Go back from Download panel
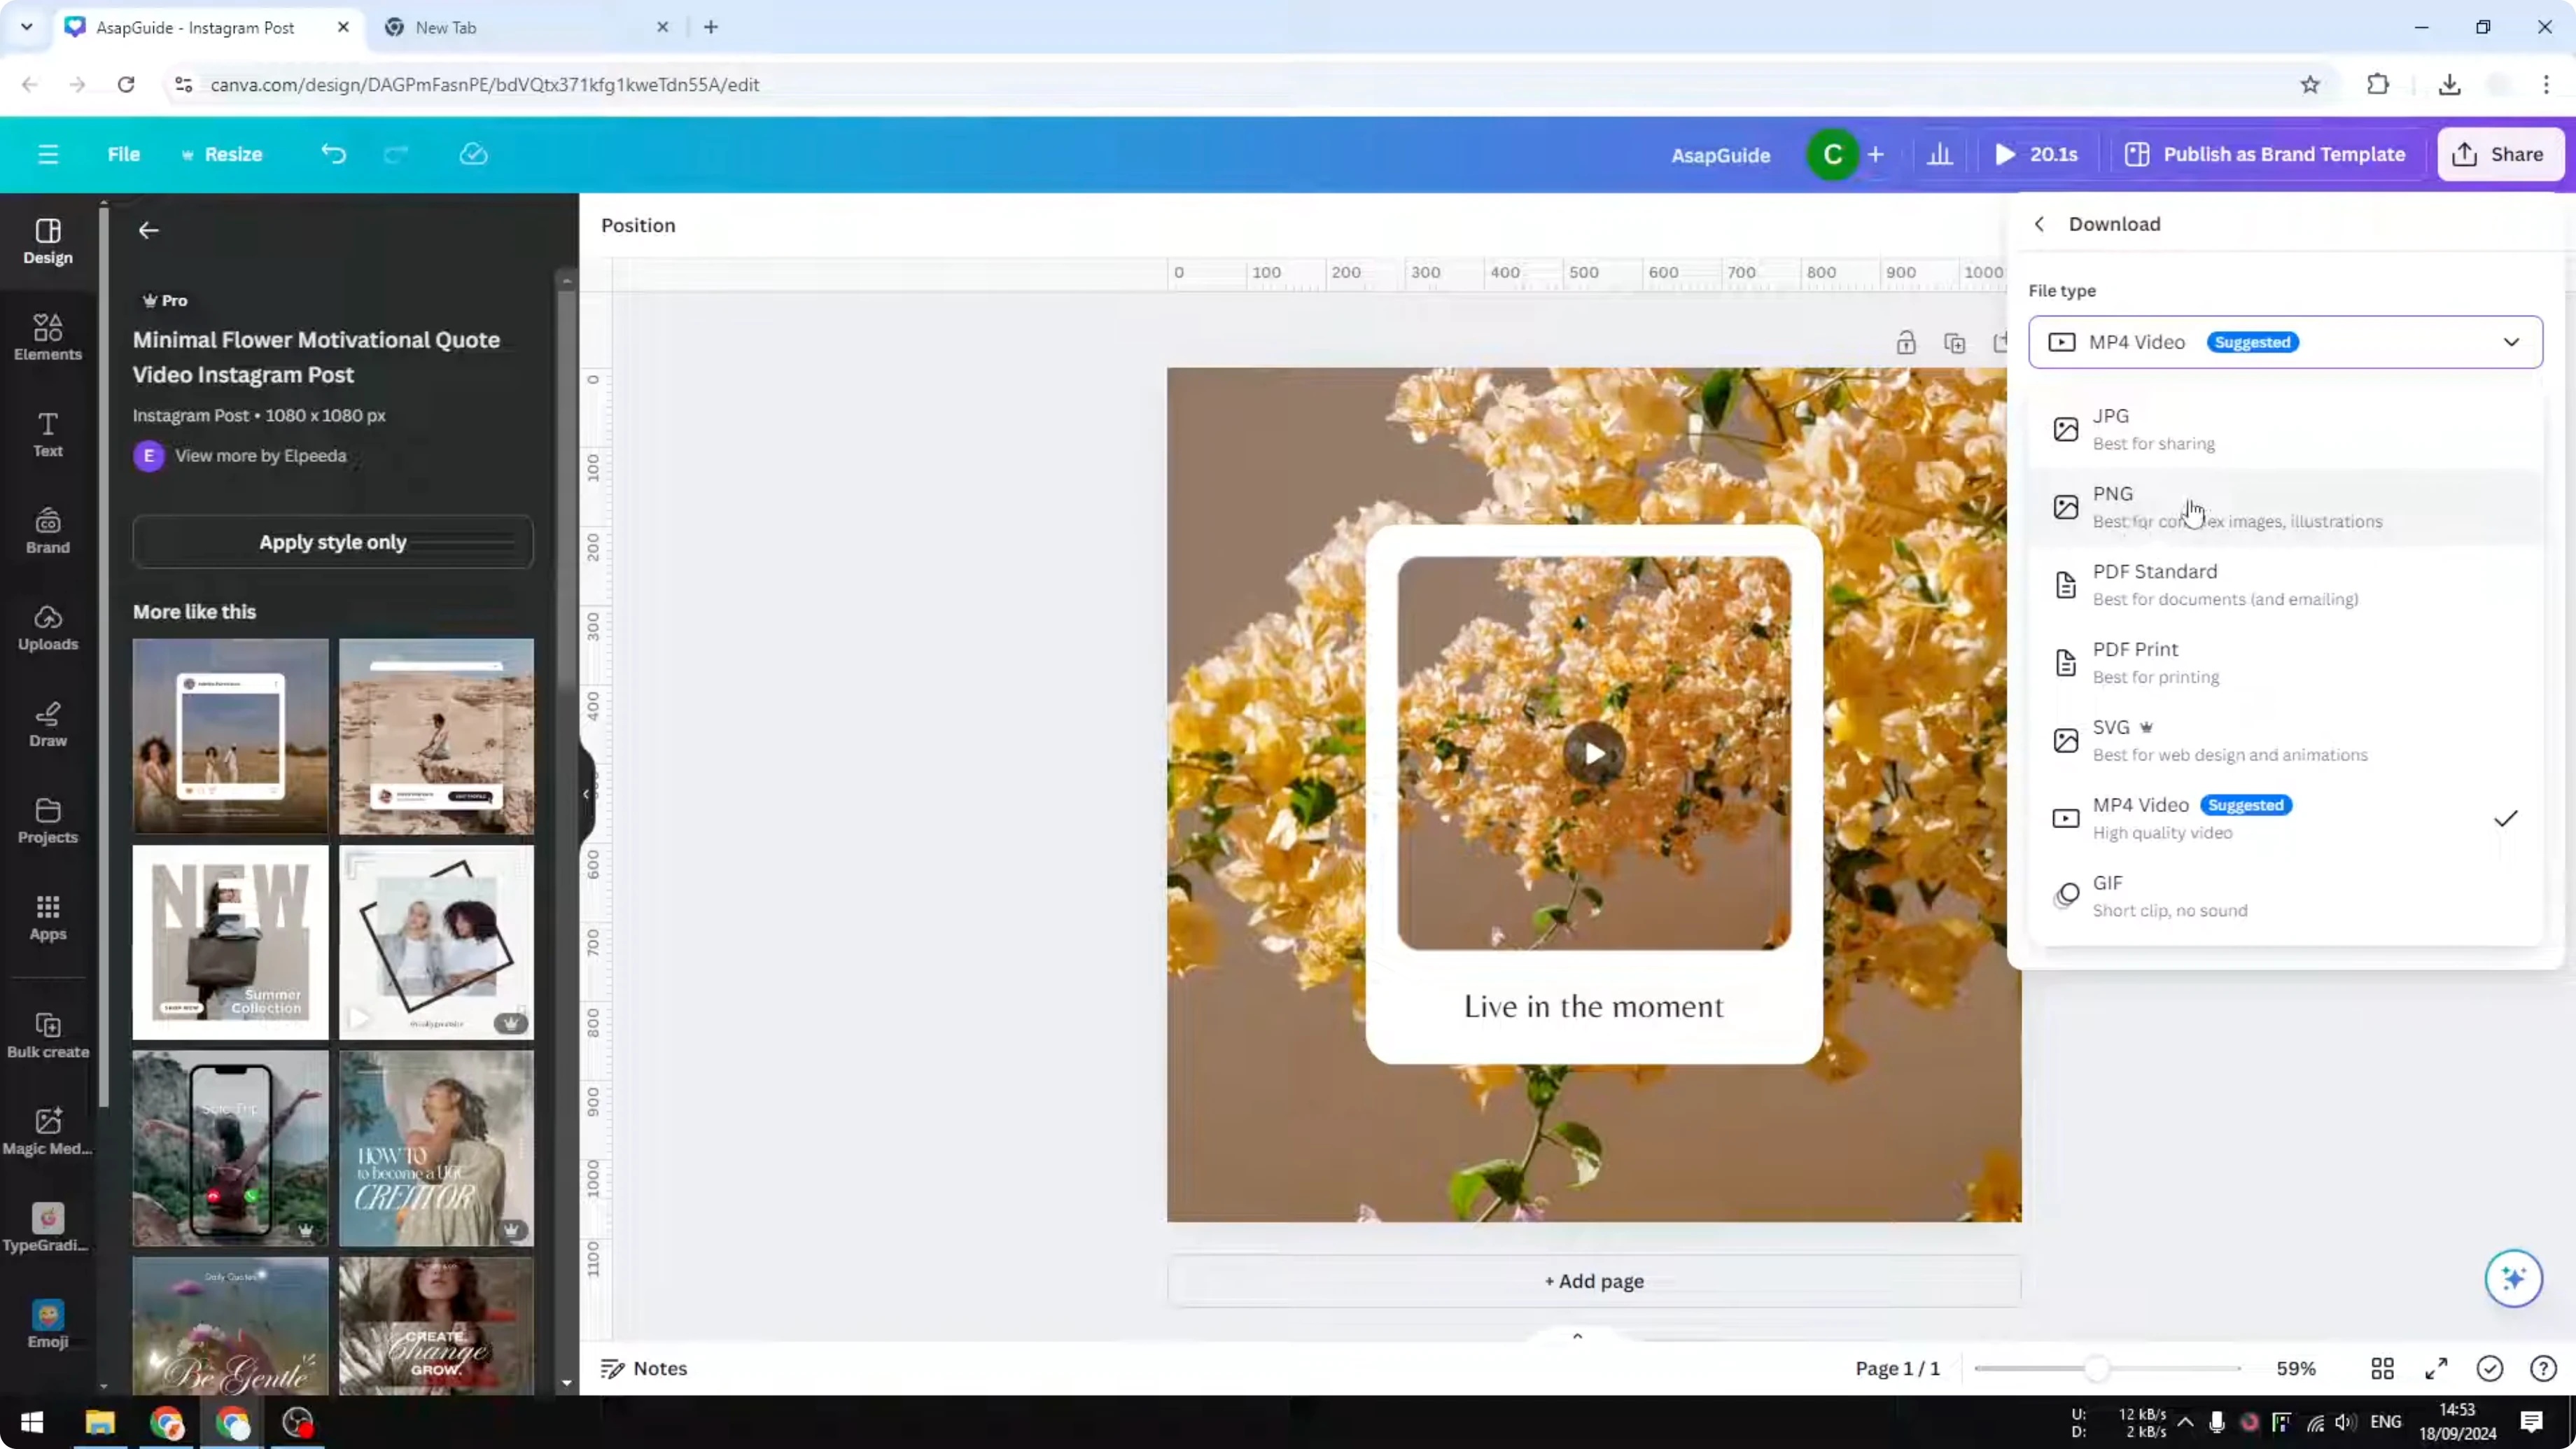 click(2039, 224)
